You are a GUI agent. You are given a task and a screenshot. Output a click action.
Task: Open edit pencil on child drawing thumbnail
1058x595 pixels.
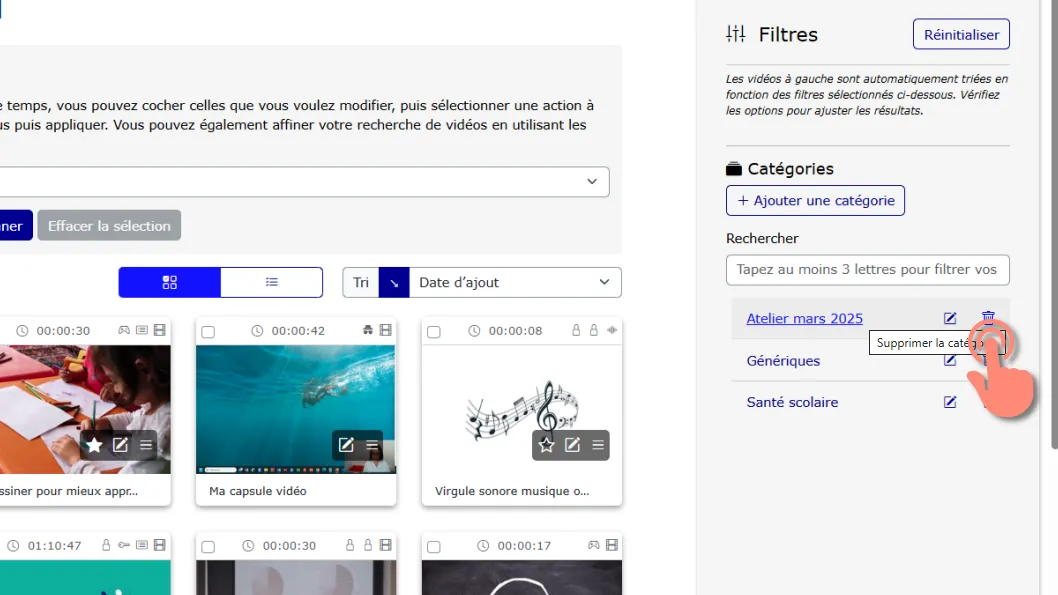[x=120, y=445]
